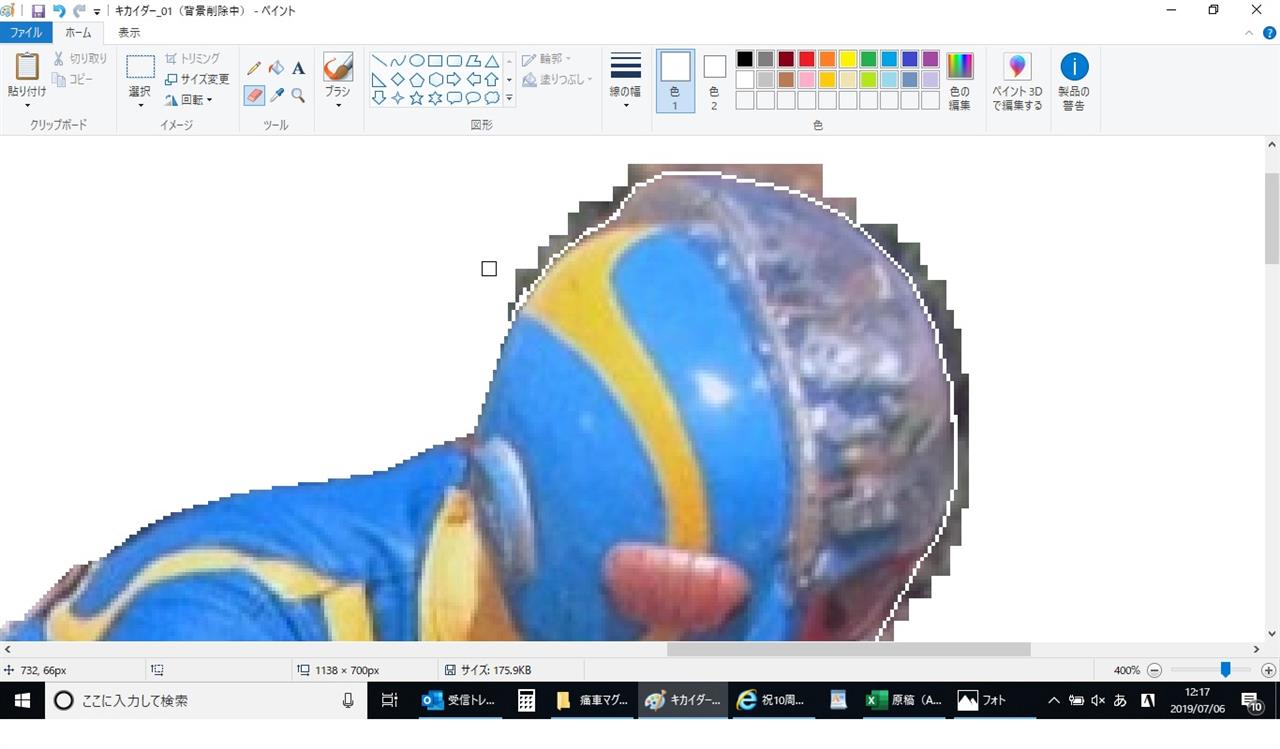Click the zoom slider handle

(1225, 670)
